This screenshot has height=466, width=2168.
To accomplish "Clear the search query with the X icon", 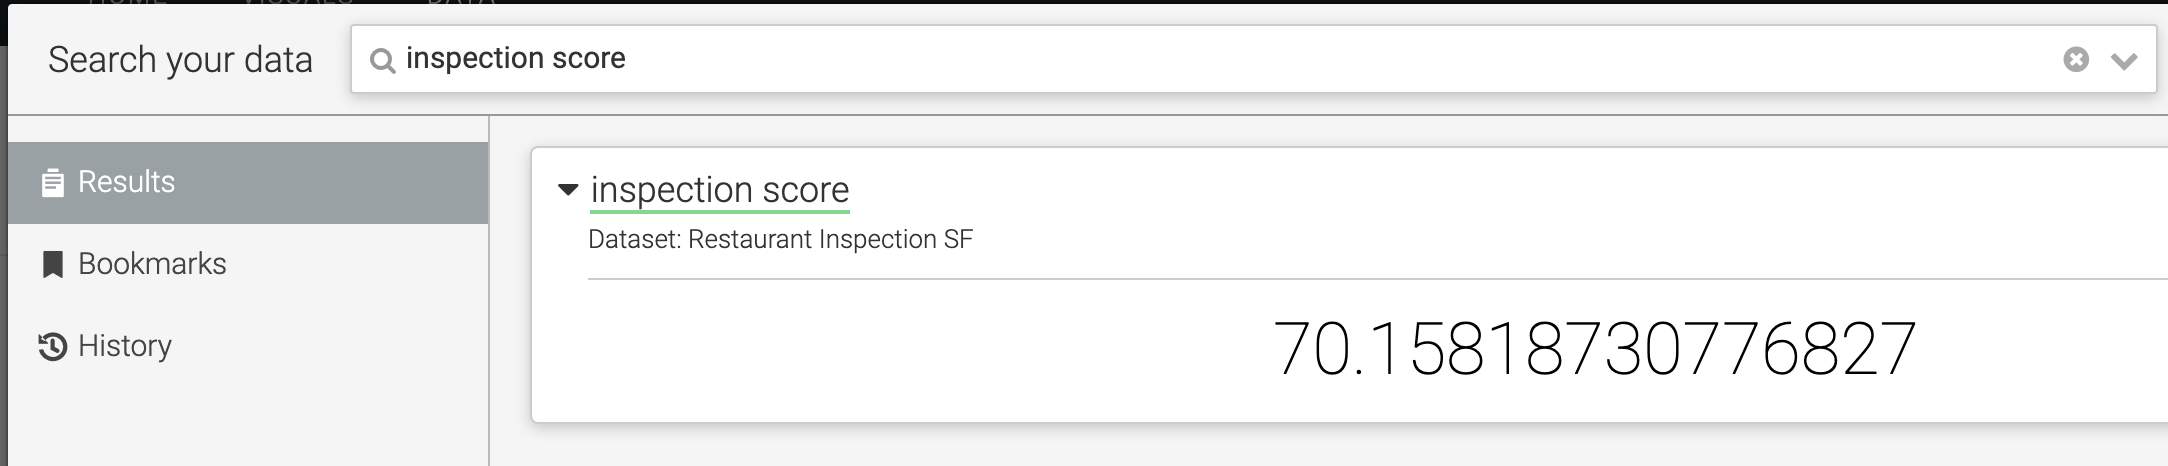I will pyautogui.click(x=2076, y=60).
